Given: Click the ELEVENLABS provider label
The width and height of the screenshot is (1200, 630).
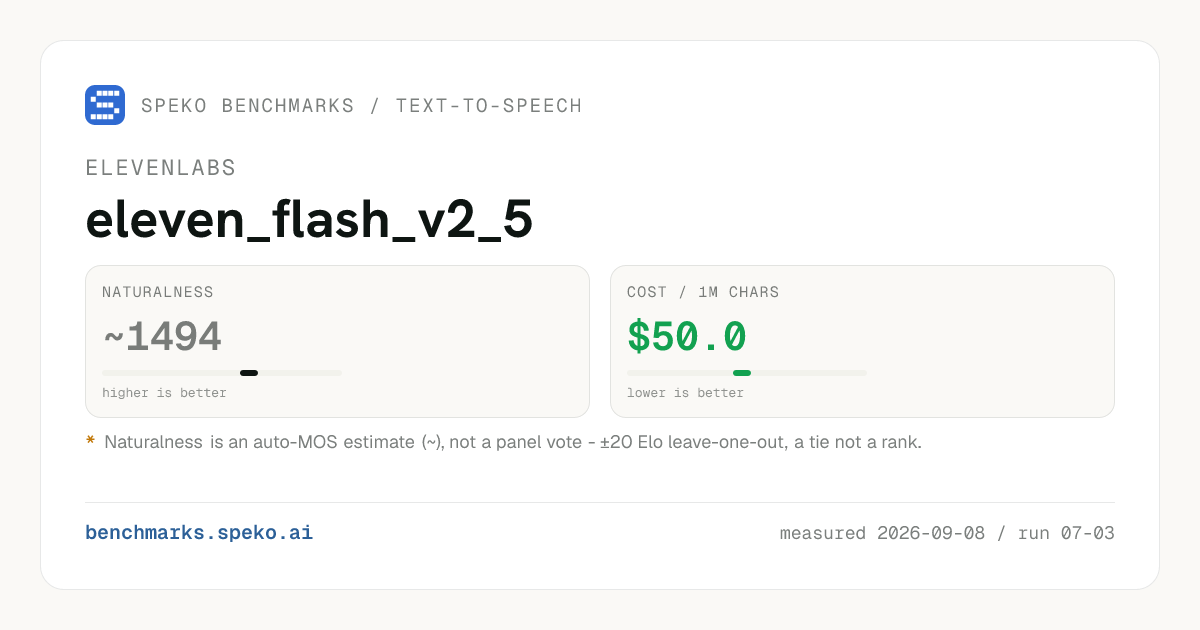Looking at the screenshot, I should point(161,168).
